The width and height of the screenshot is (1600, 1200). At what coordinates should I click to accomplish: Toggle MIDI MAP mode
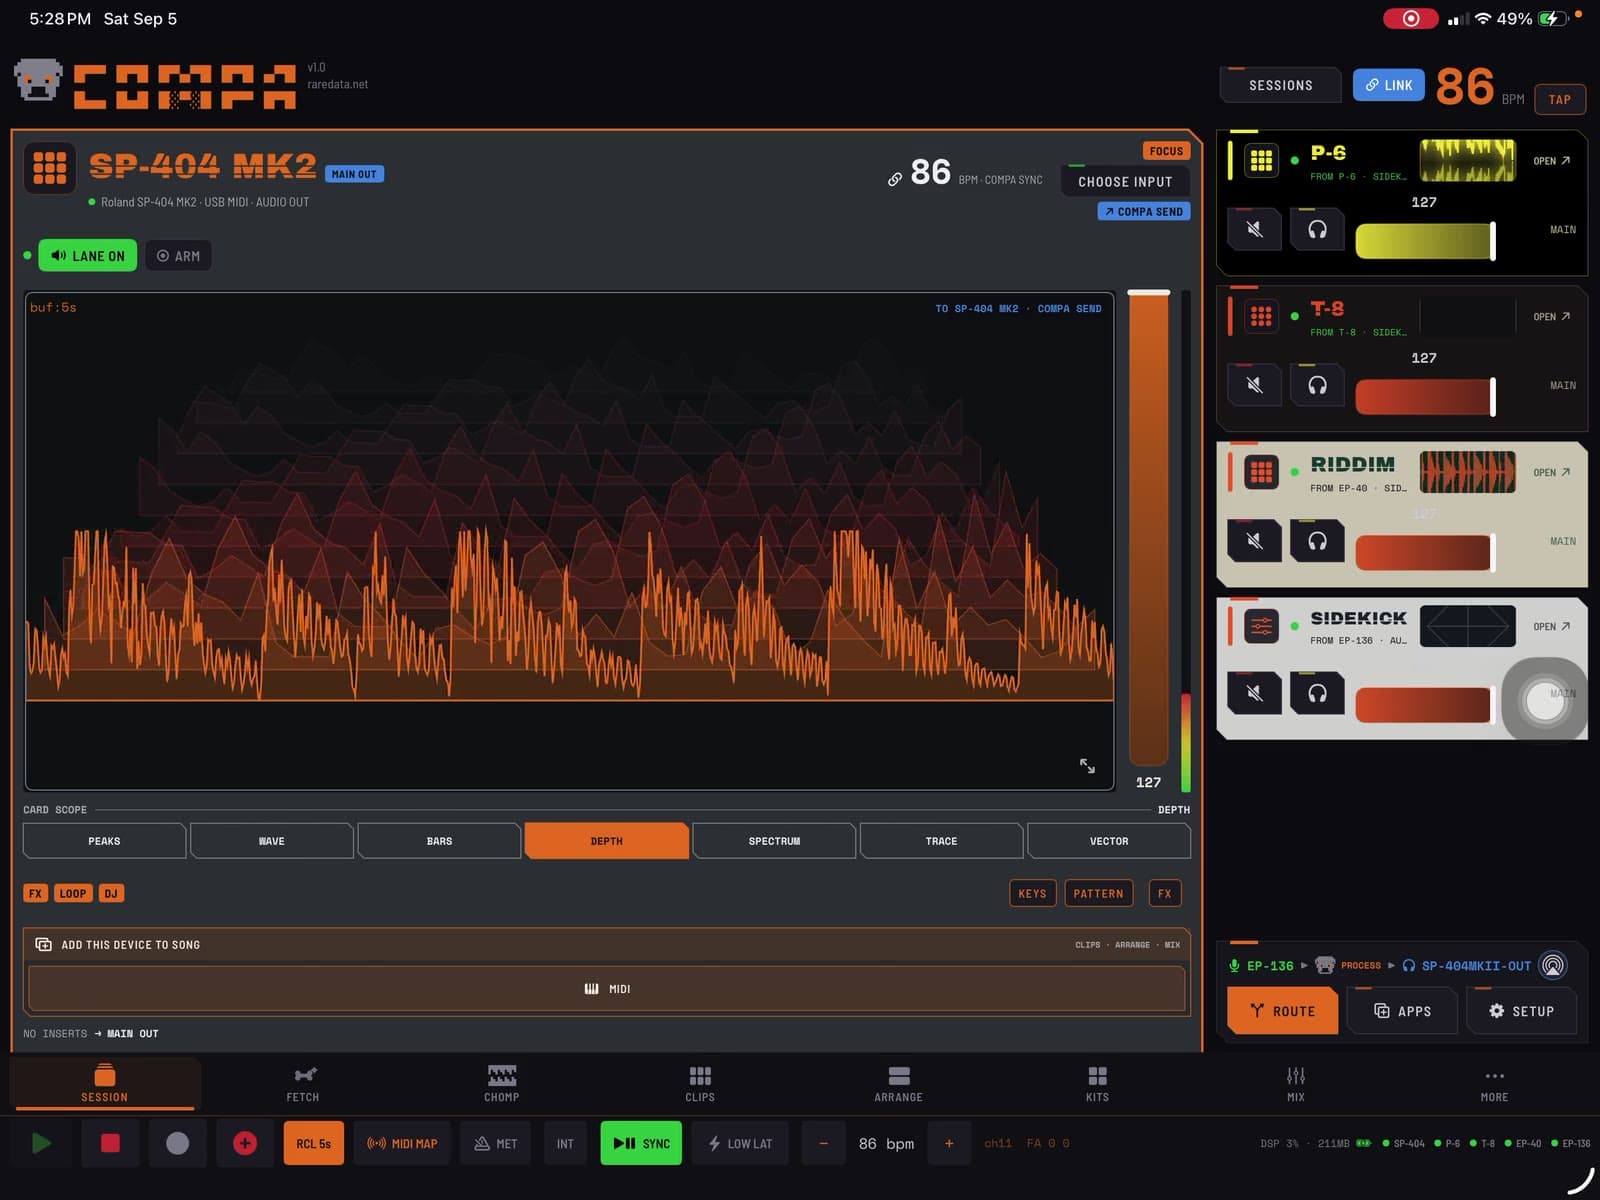[x=402, y=1143]
